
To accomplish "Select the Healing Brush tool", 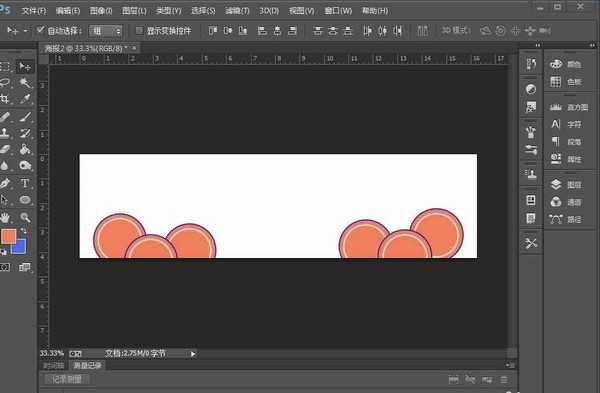I will [5, 116].
